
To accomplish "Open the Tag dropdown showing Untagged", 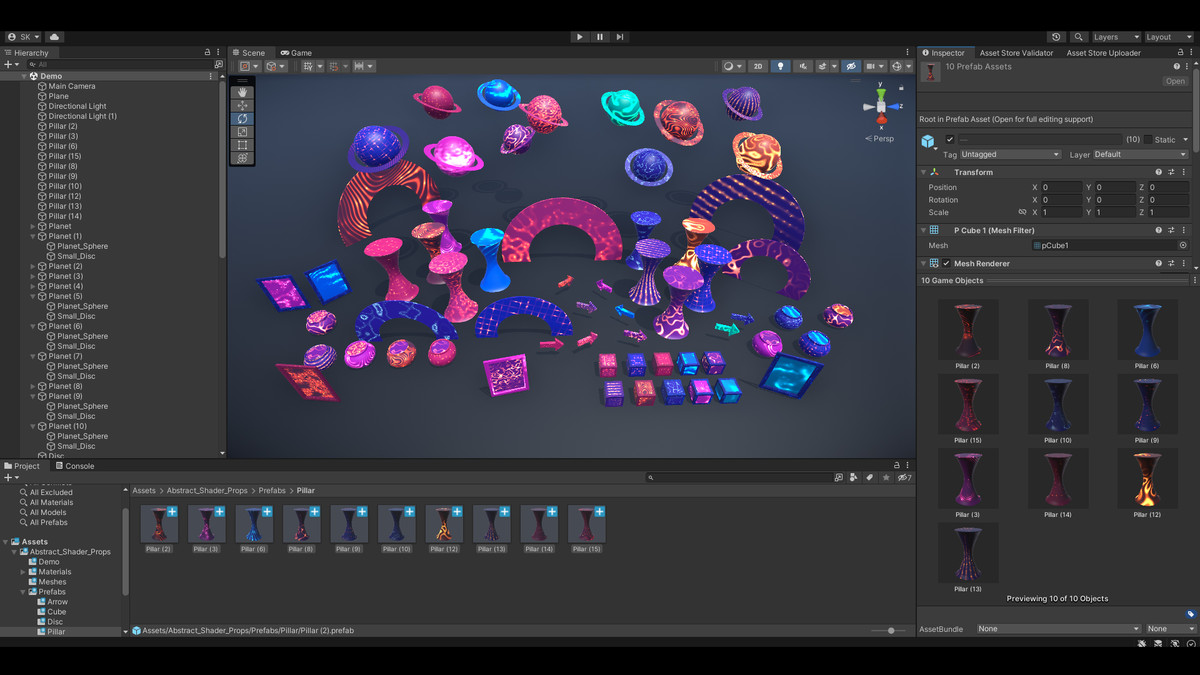I will pos(1010,154).
